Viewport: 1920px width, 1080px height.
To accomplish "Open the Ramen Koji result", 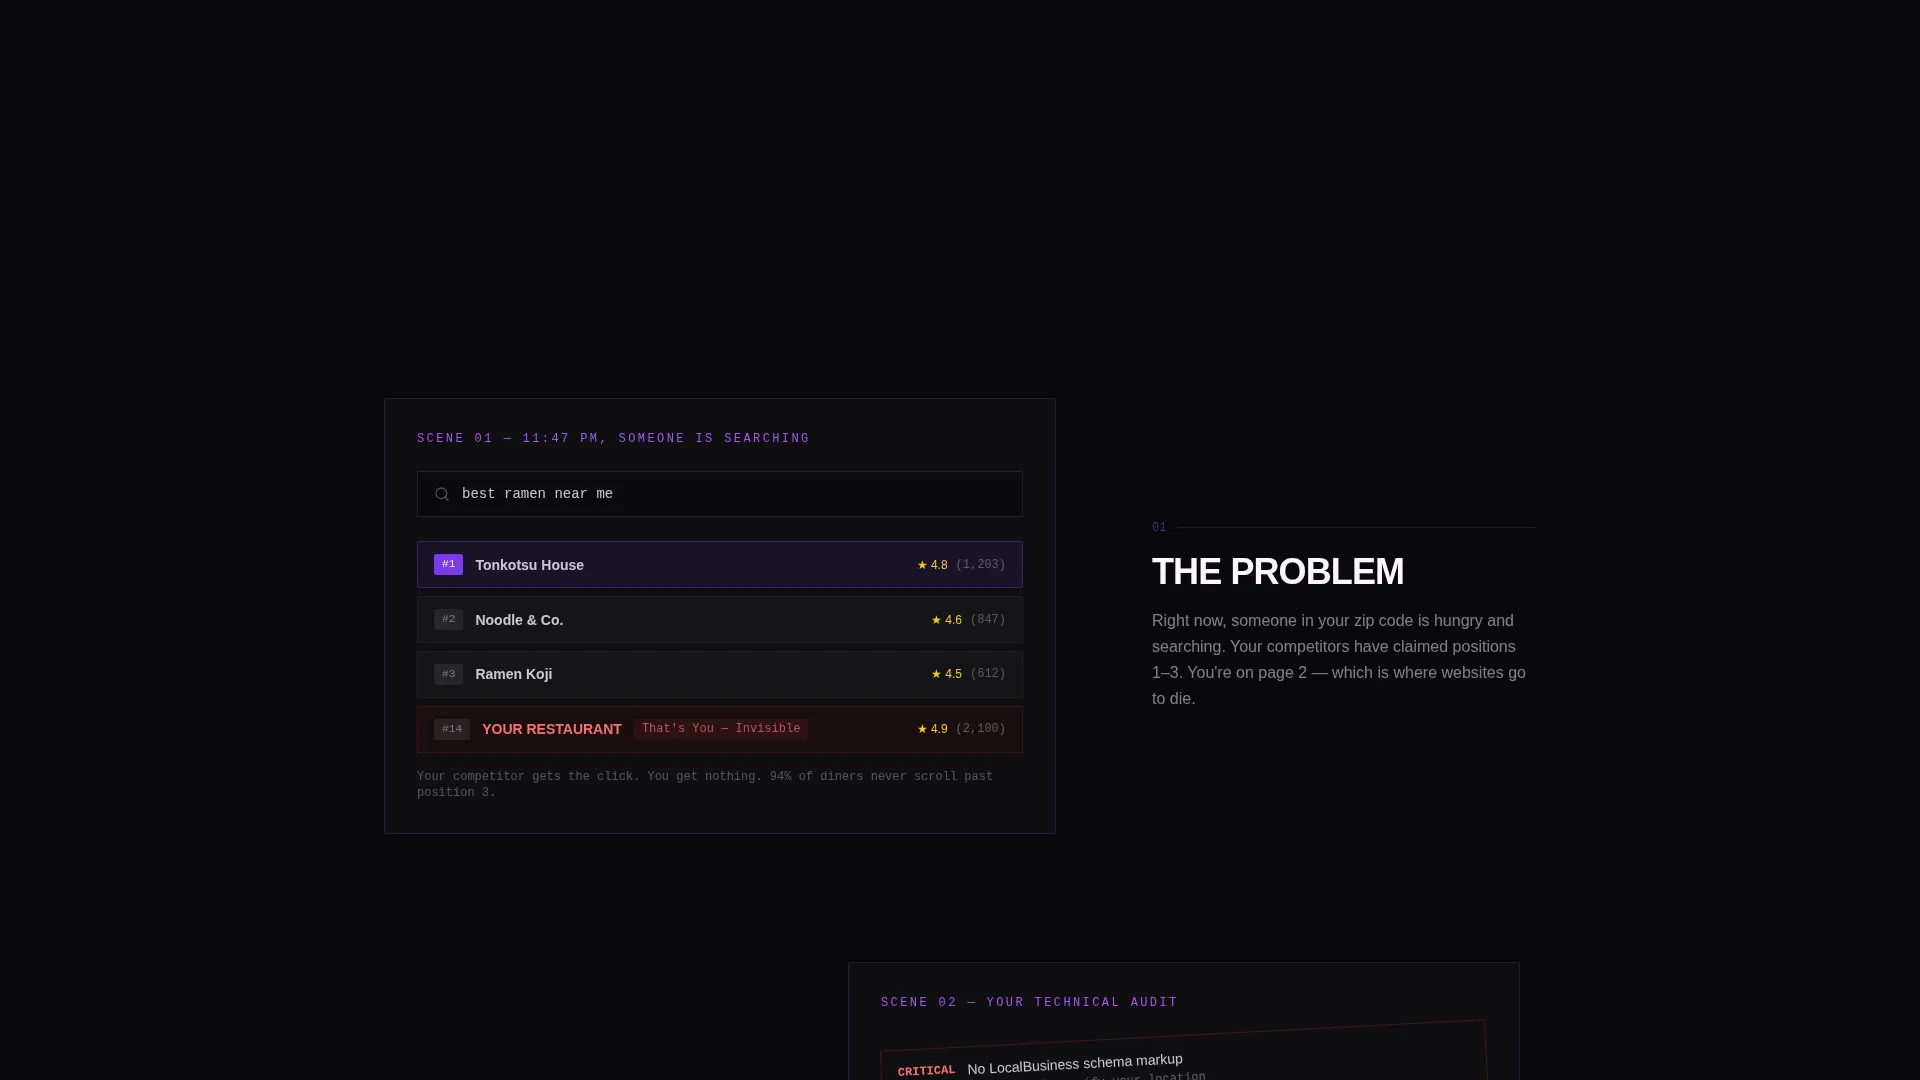I will (x=719, y=674).
